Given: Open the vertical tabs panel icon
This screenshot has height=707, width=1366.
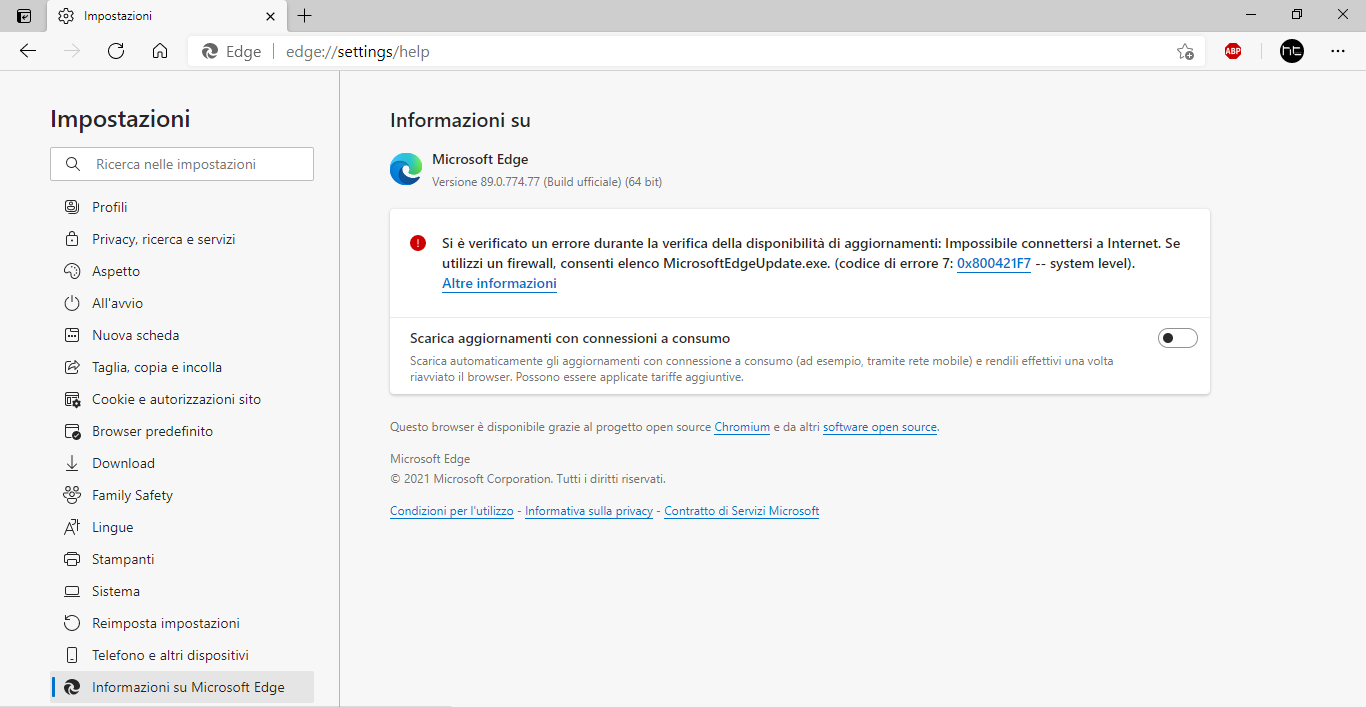Looking at the screenshot, I should click(24, 16).
